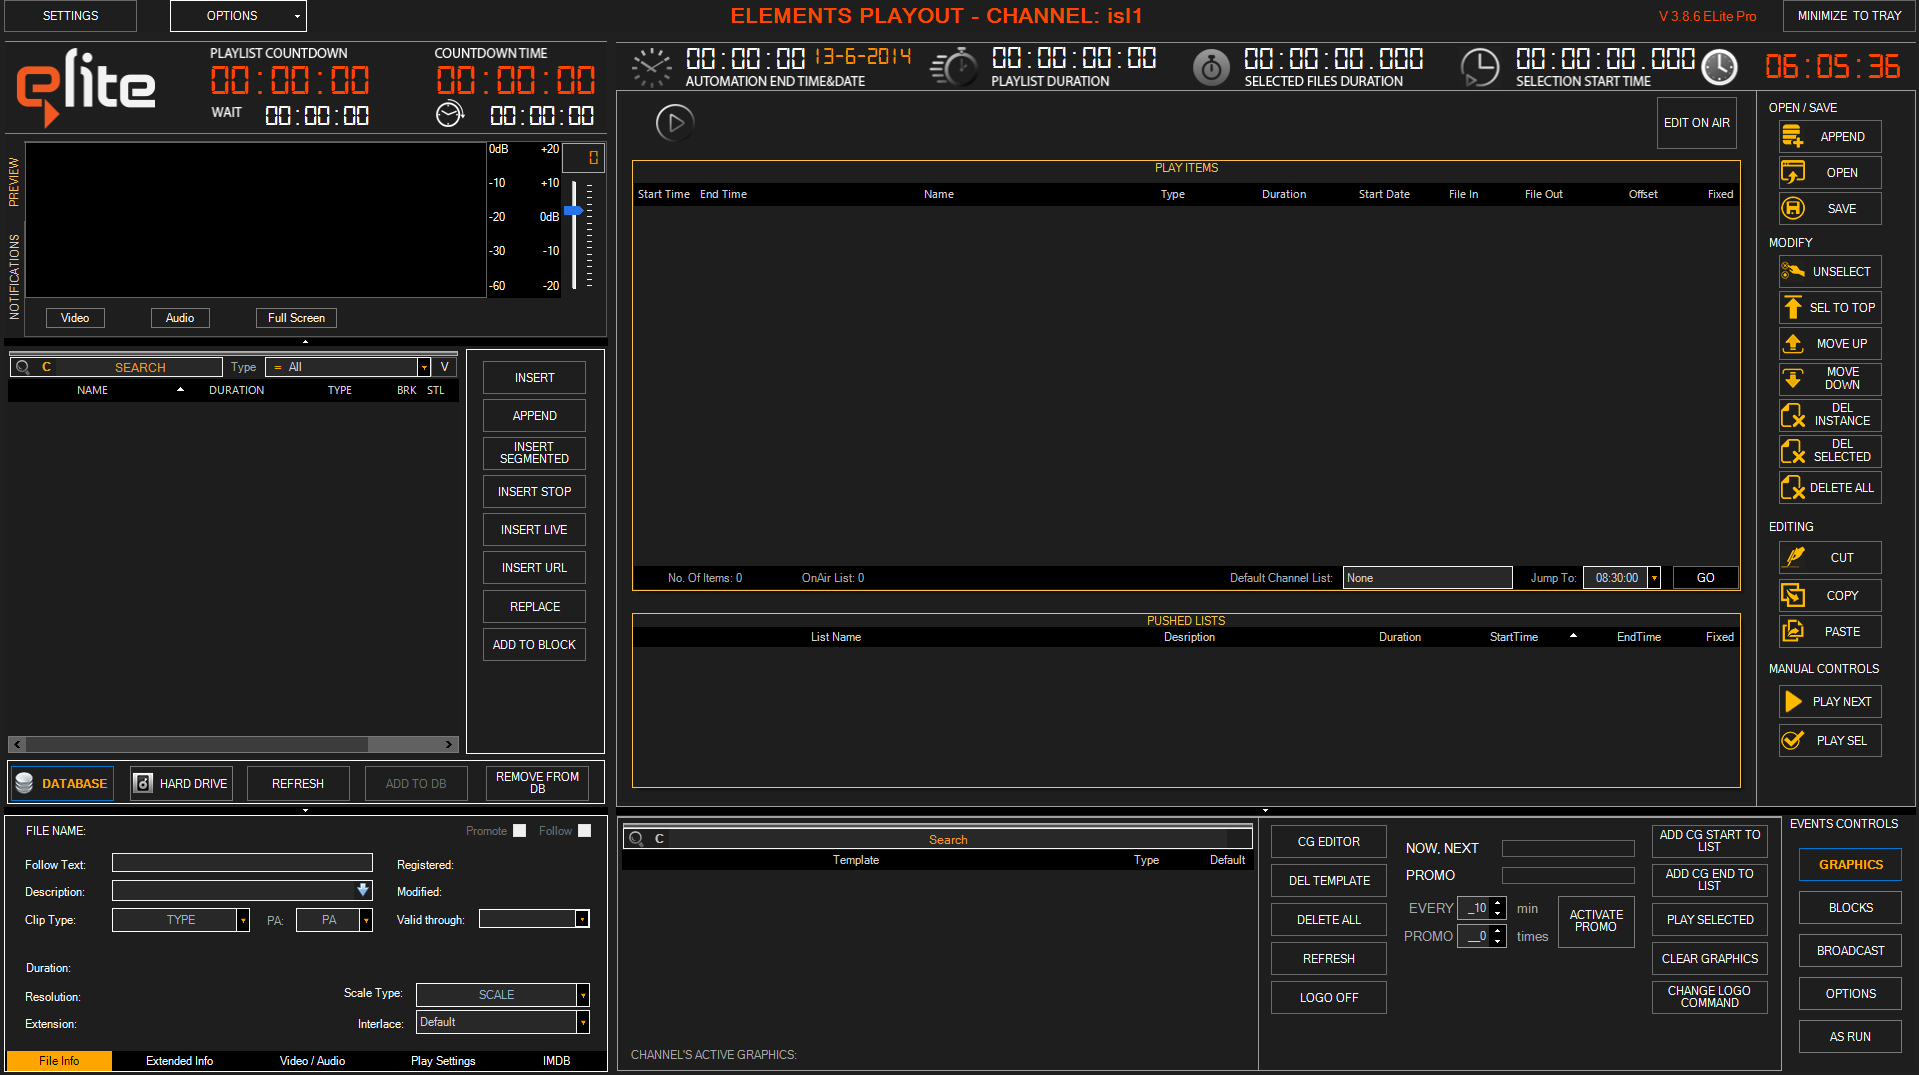
Task: Click the Del Selected icon
Action: [1793, 451]
